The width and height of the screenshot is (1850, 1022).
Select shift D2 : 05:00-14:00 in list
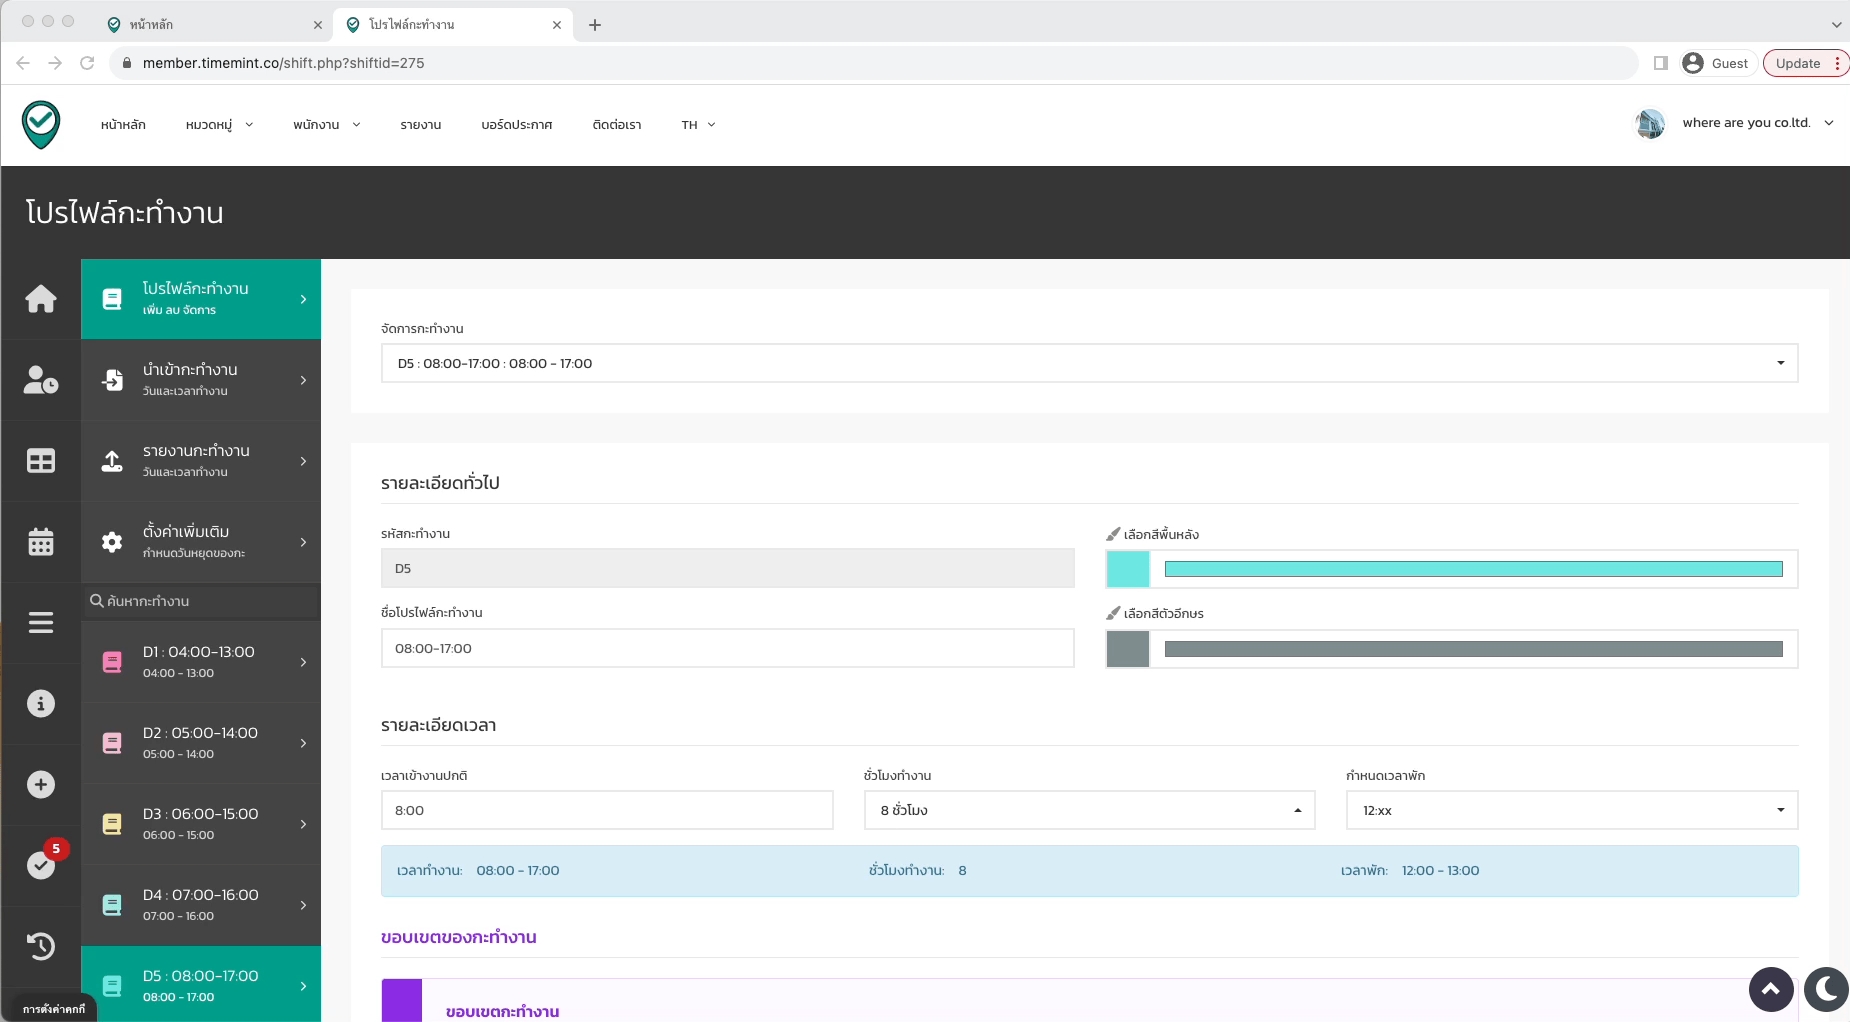[200, 742]
